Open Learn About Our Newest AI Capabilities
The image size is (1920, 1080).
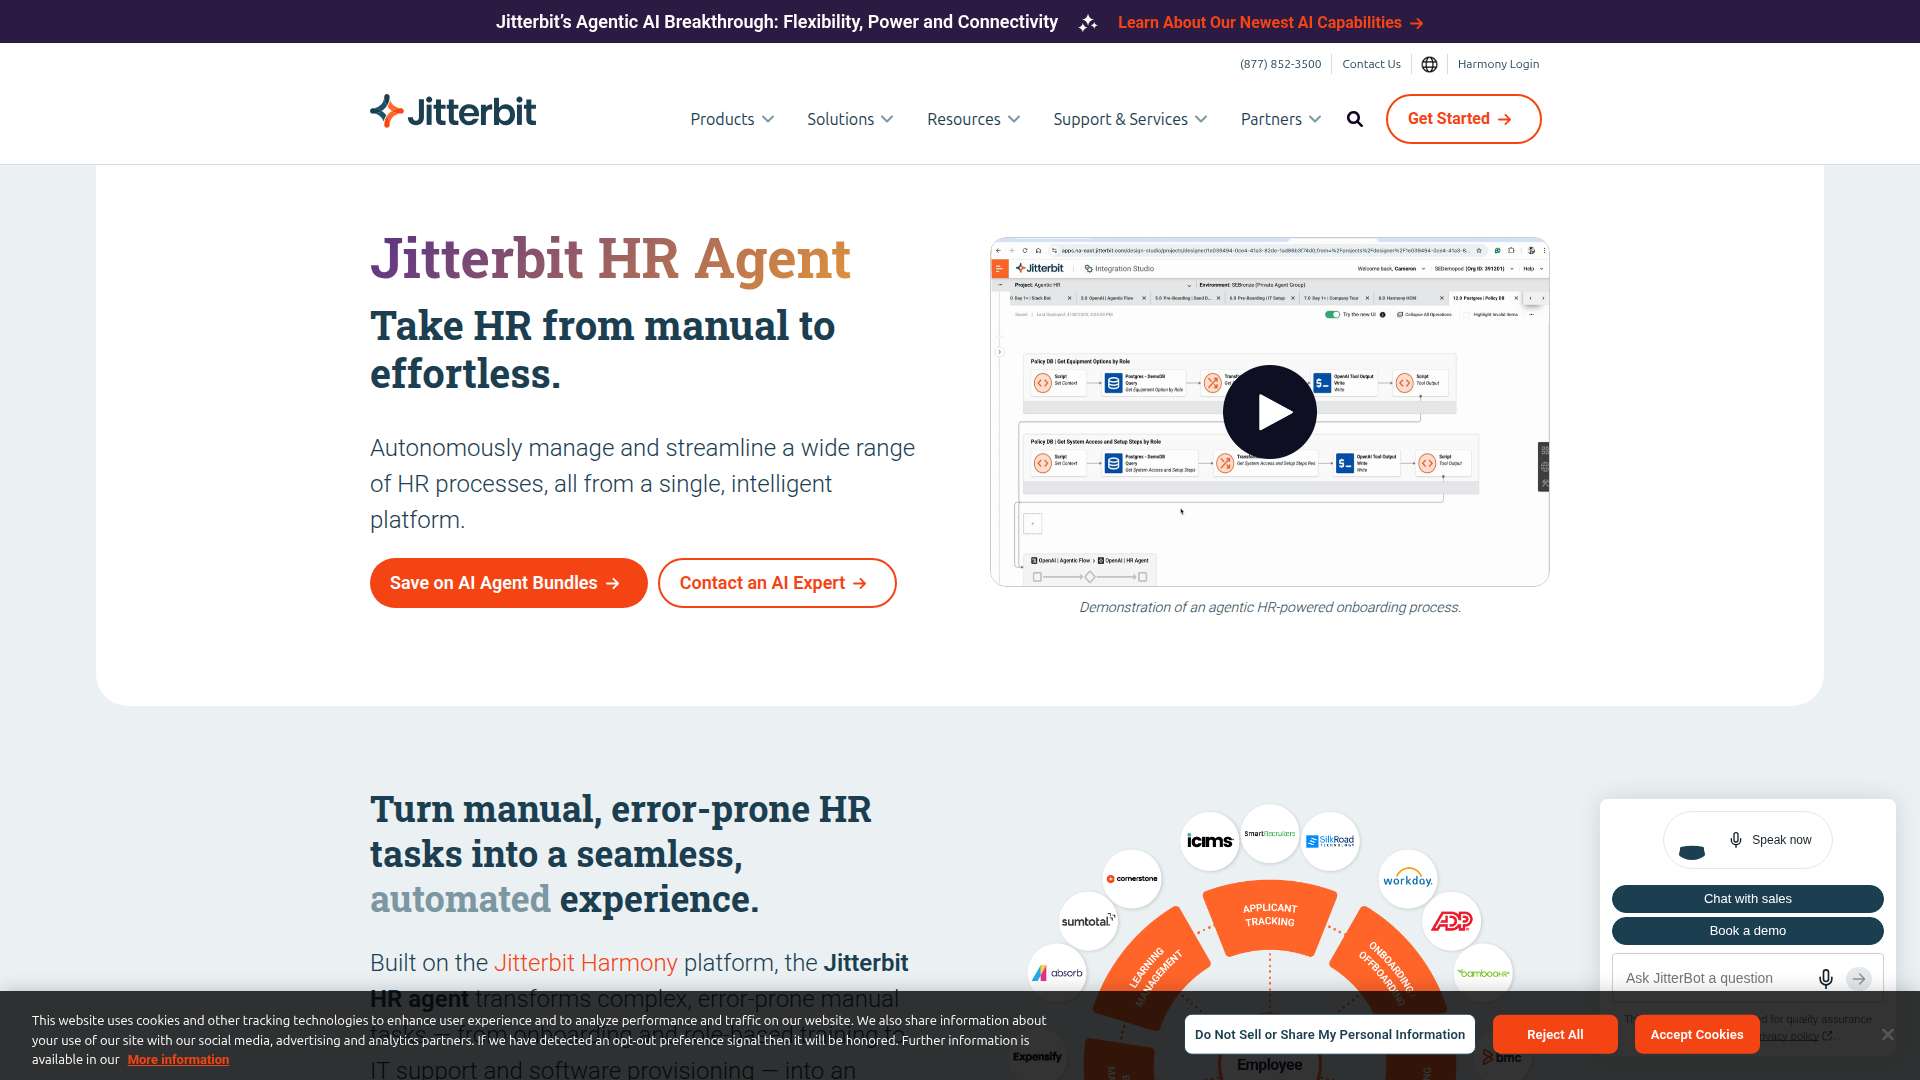(x=1270, y=22)
